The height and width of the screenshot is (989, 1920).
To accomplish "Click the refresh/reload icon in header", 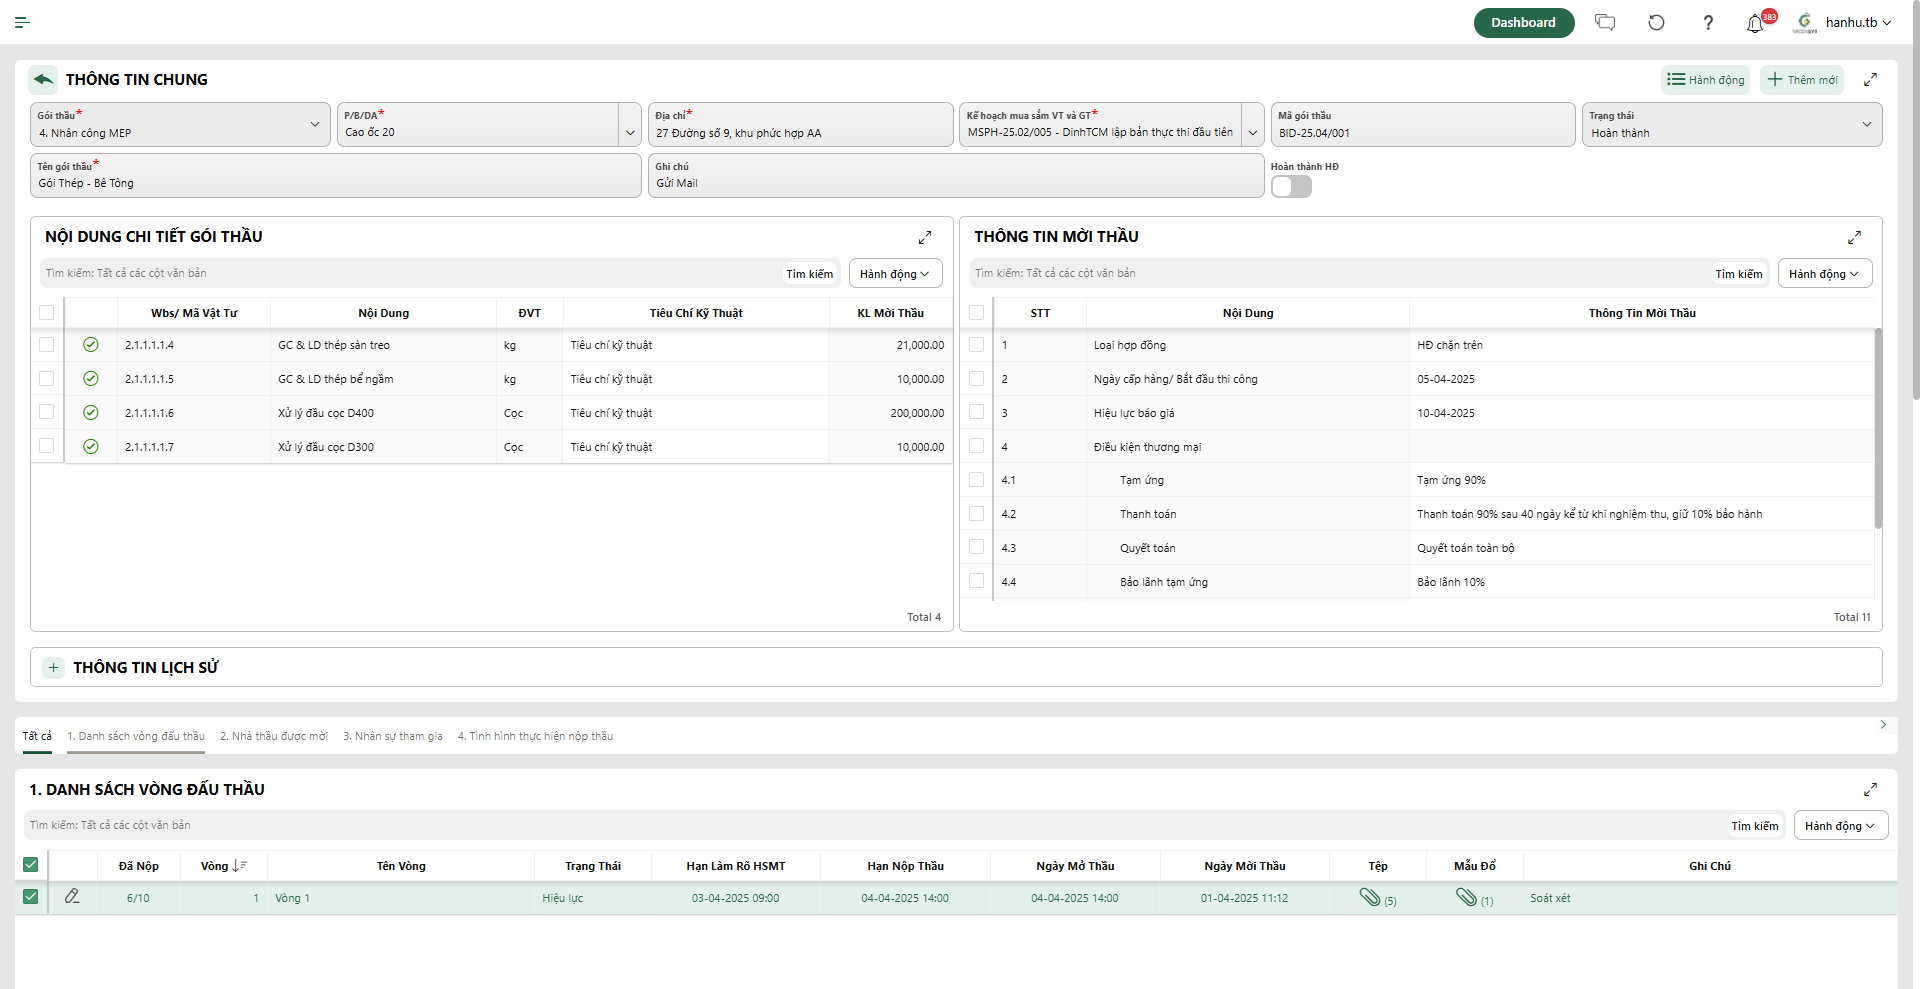I will [1656, 22].
